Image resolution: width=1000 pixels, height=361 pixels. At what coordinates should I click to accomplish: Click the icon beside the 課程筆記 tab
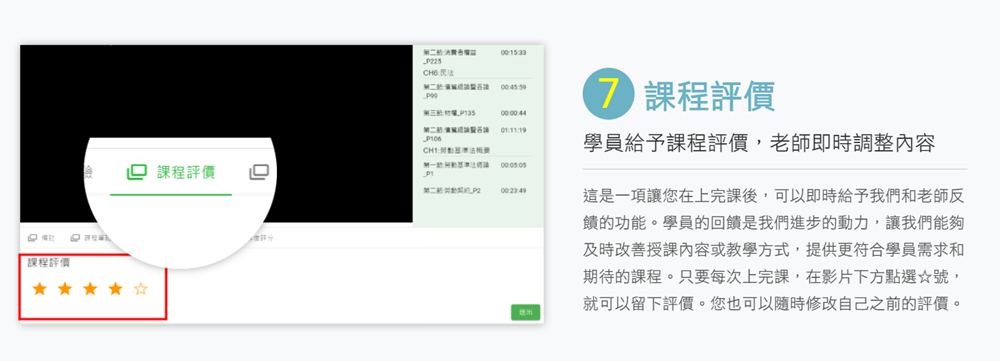[x=75, y=238]
